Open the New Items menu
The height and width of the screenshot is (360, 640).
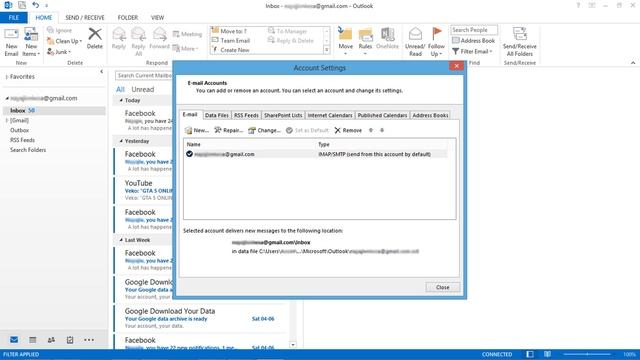tap(31, 42)
